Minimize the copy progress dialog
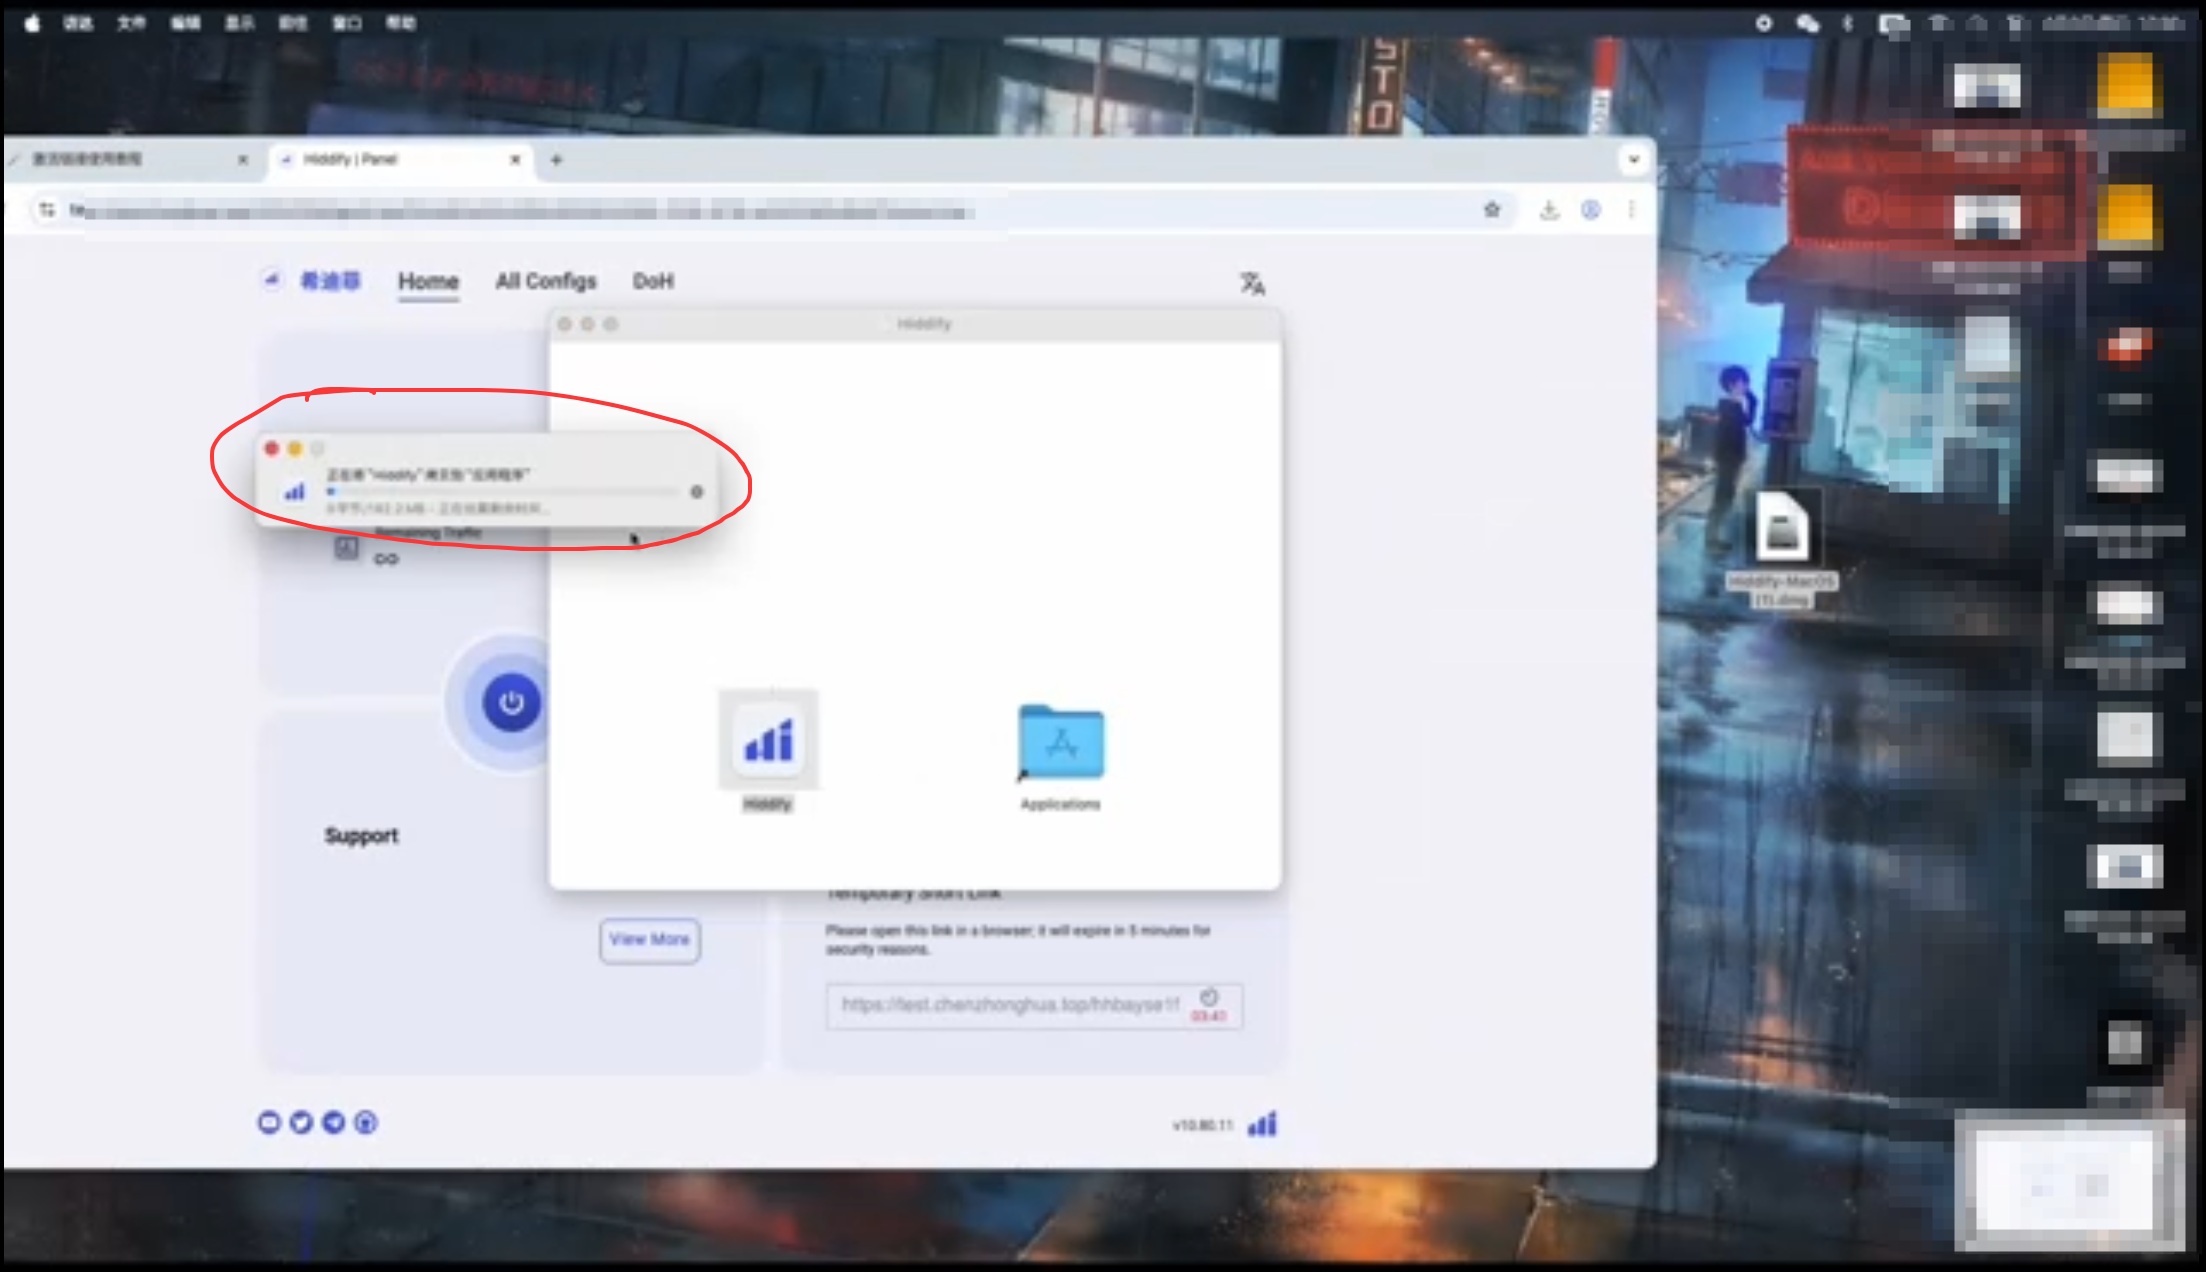2206x1272 pixels. click(295, 449)
